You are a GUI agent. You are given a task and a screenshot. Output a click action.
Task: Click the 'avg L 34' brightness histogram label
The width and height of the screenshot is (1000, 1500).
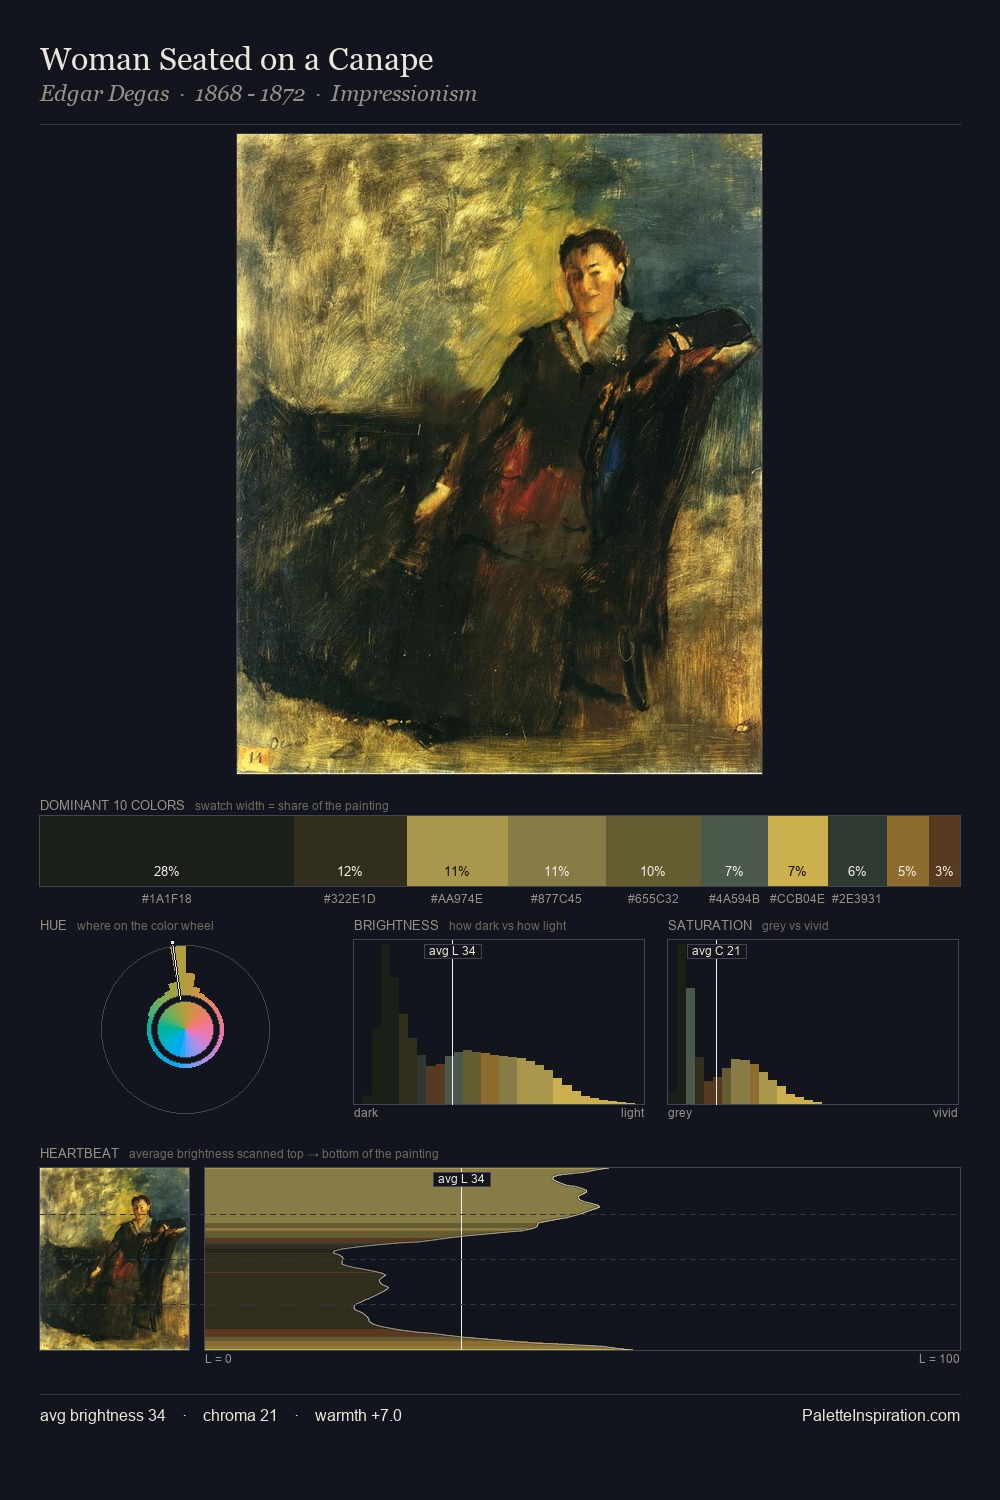(452, 951)
